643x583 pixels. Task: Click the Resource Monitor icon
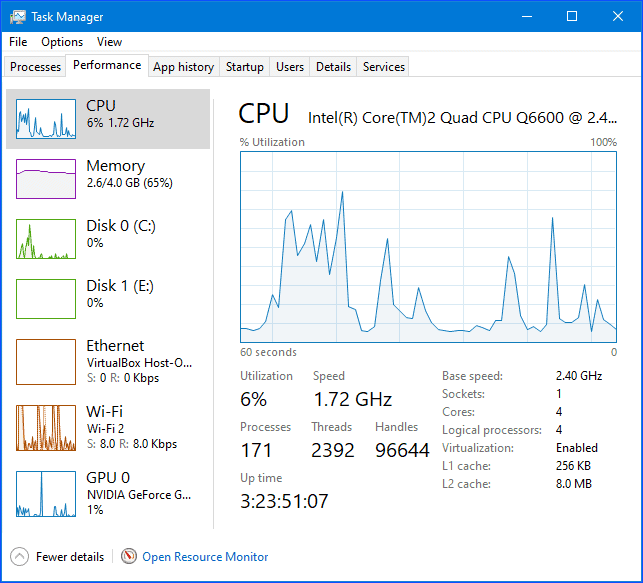point(128,557)
